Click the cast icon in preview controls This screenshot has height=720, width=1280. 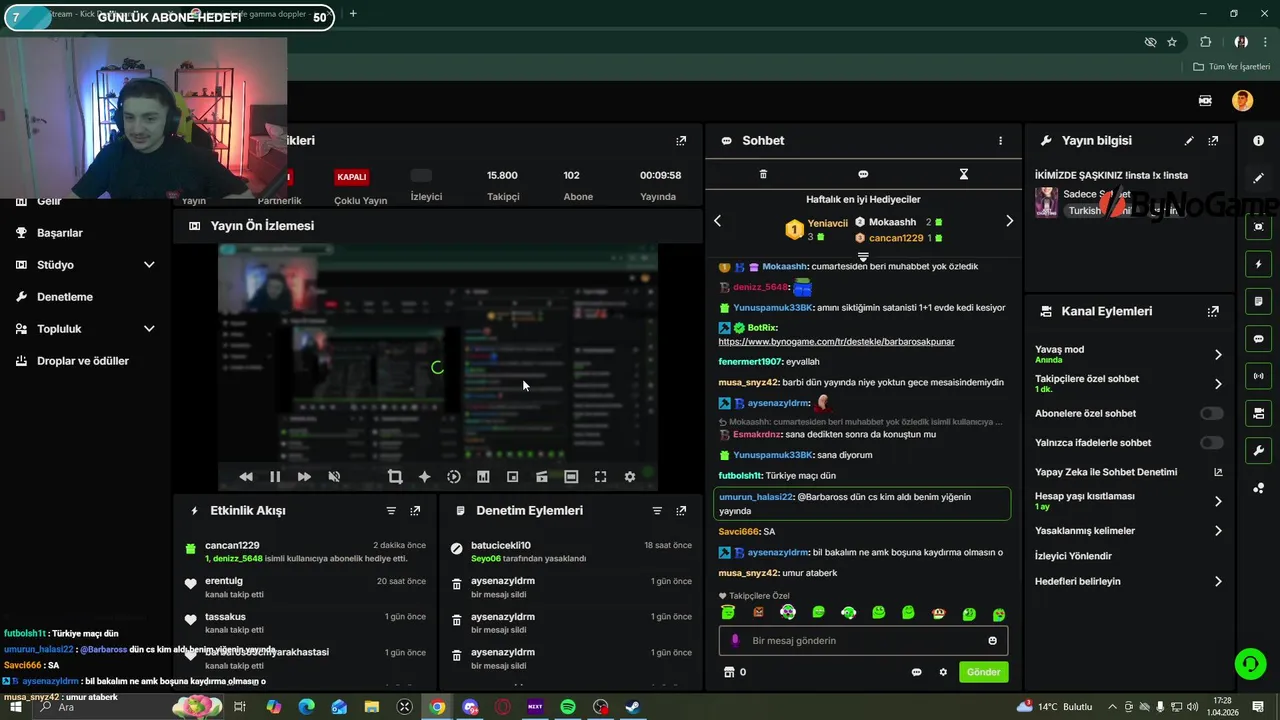(x=542, y=477)
